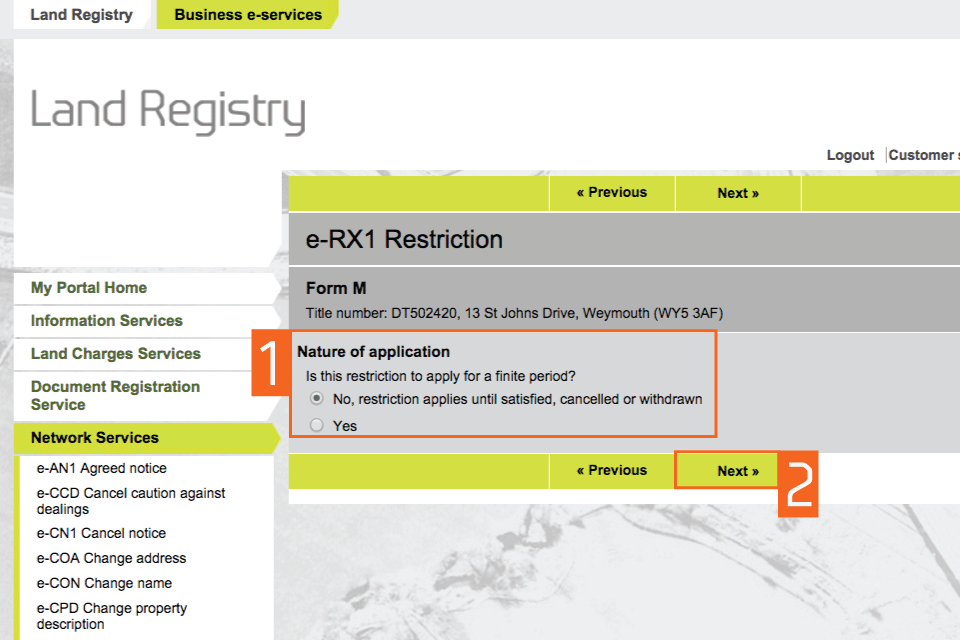Screen dimensions: 960x640
Task: Open e-AN1 Agreed notice link
Action: point(102,468)
